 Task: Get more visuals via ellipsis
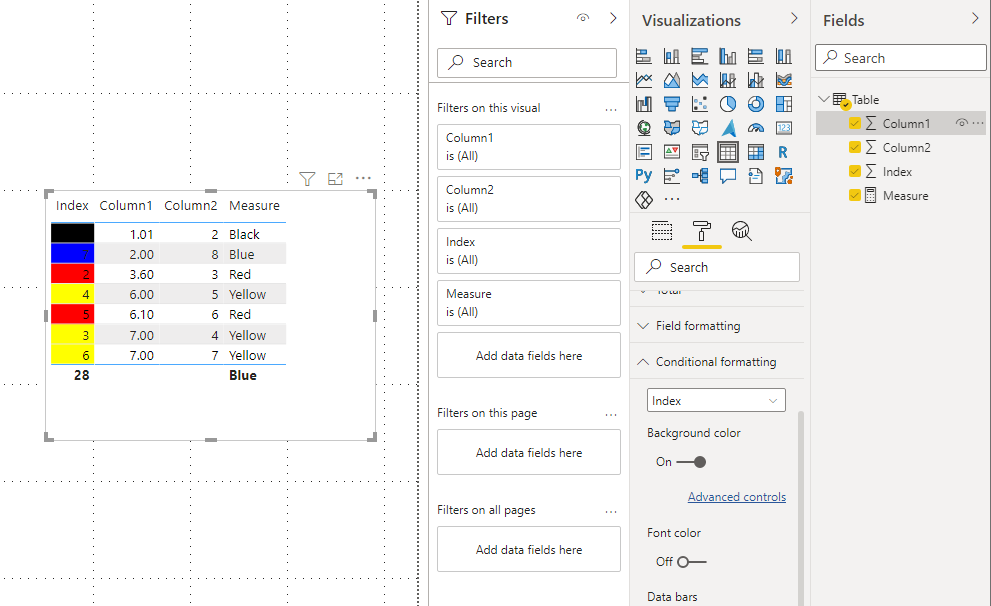click(672, 199)
